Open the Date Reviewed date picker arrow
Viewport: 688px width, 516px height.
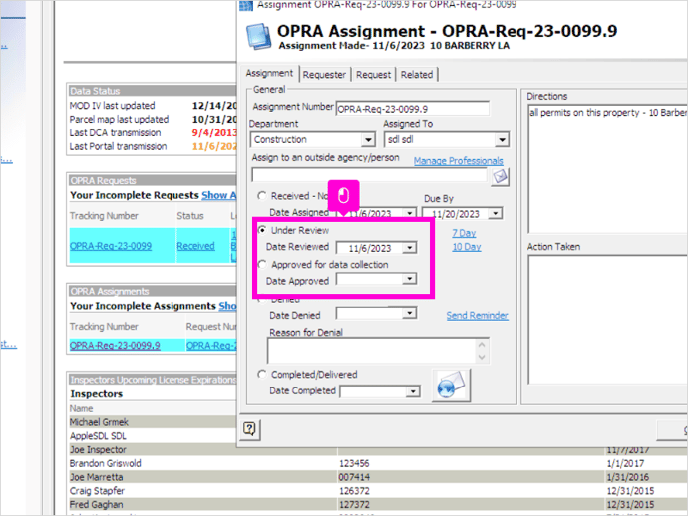pyautogui.click(x=409, y=247)
